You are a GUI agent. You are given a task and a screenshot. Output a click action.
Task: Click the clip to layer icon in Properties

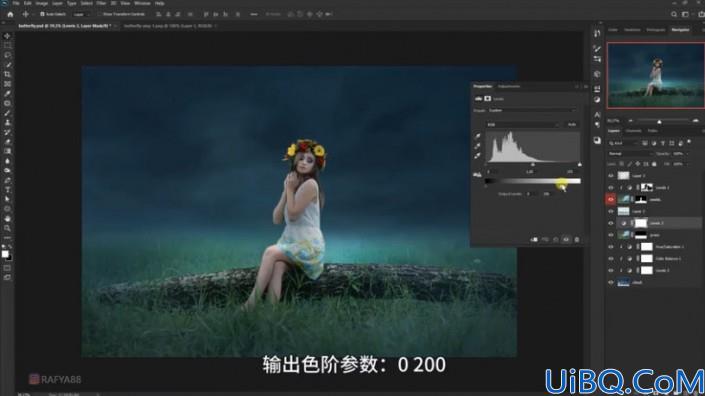tap(534, 240)
